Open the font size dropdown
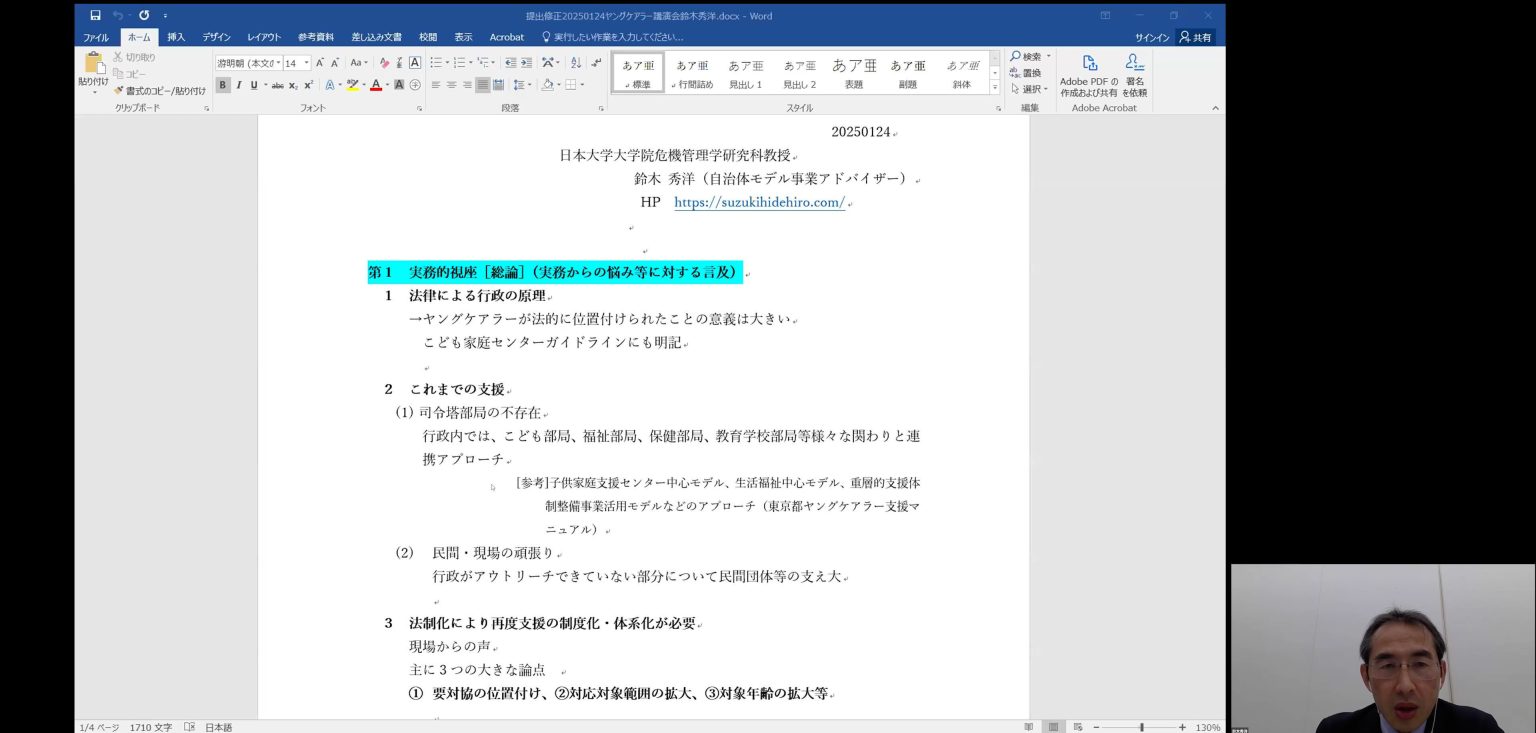Image resolution: width=1536 pixels, height=733 pixels. coord(306,62)
